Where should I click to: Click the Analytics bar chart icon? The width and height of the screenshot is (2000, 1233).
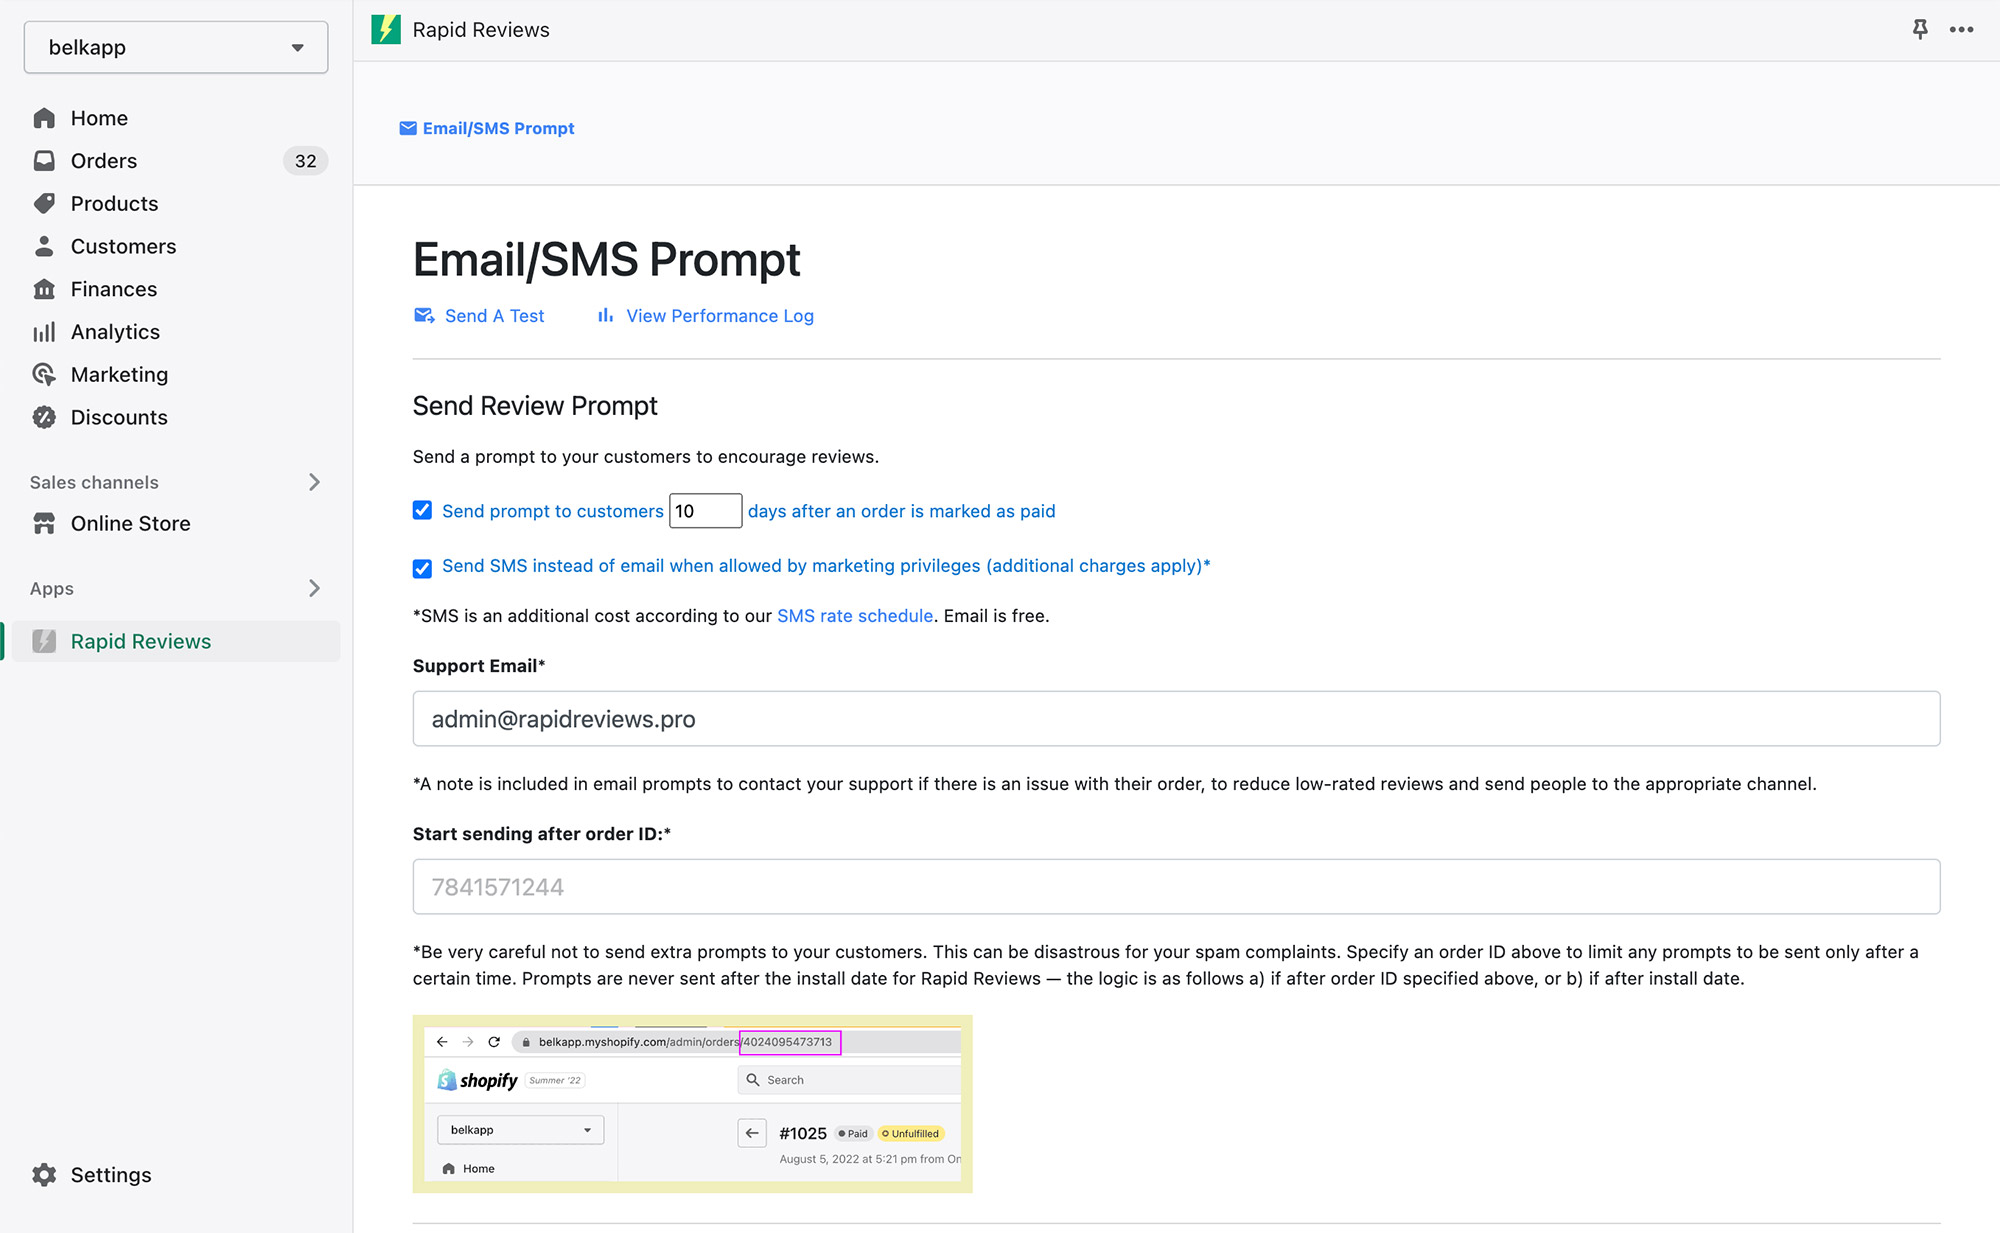pos(44,332)
